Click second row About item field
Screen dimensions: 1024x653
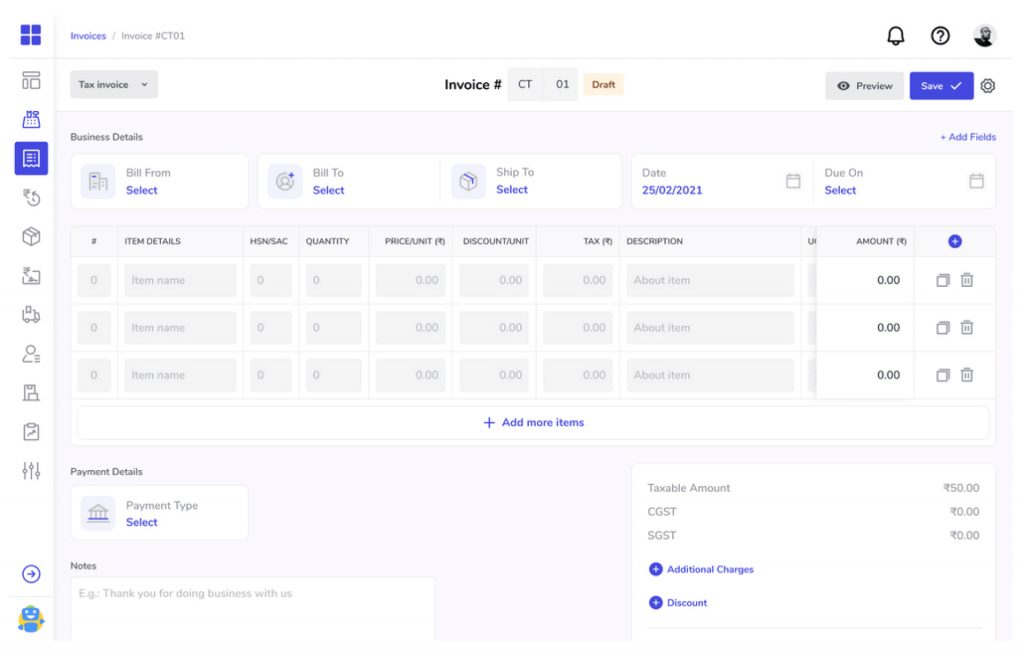tap(710, 328)
